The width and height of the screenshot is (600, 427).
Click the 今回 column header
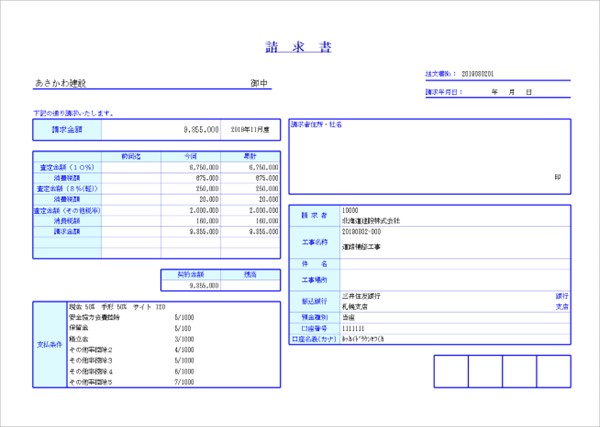[191, 157]
